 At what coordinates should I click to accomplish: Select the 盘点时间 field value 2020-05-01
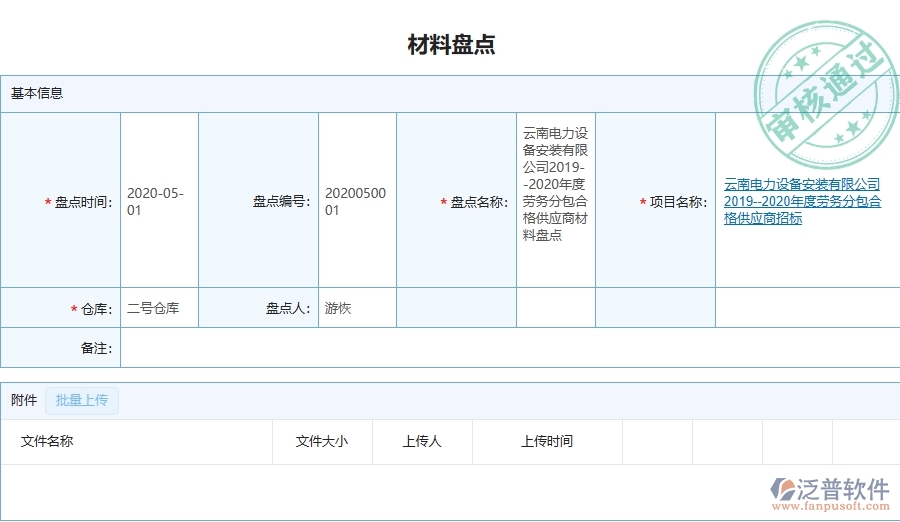point(156,202)
